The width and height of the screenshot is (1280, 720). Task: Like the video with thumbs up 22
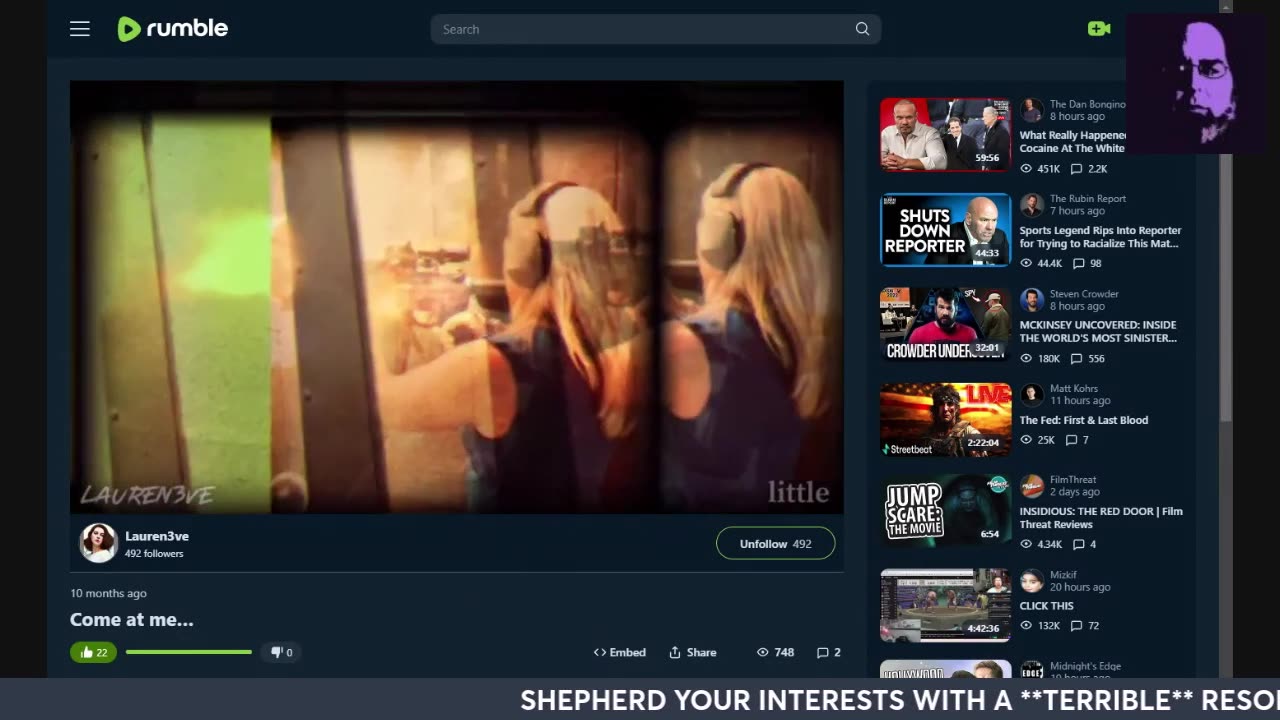point(93,652)
